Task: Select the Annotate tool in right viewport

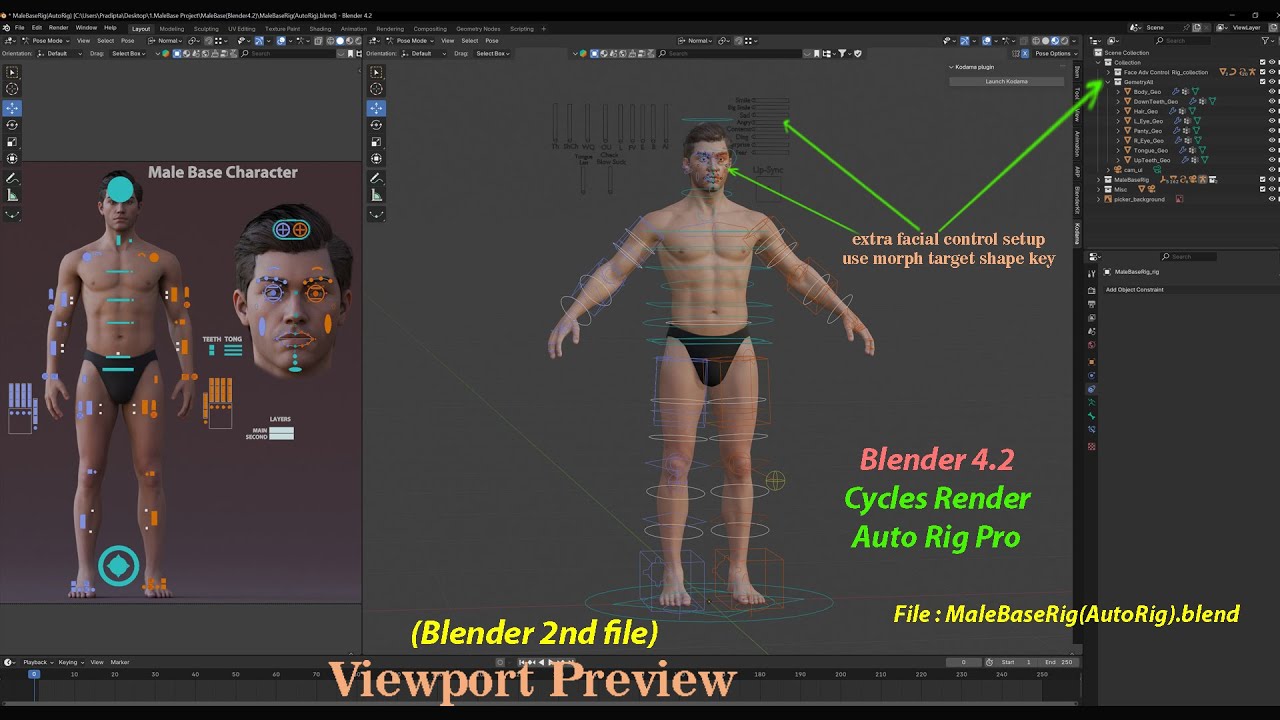Action: tap(376, 178)
